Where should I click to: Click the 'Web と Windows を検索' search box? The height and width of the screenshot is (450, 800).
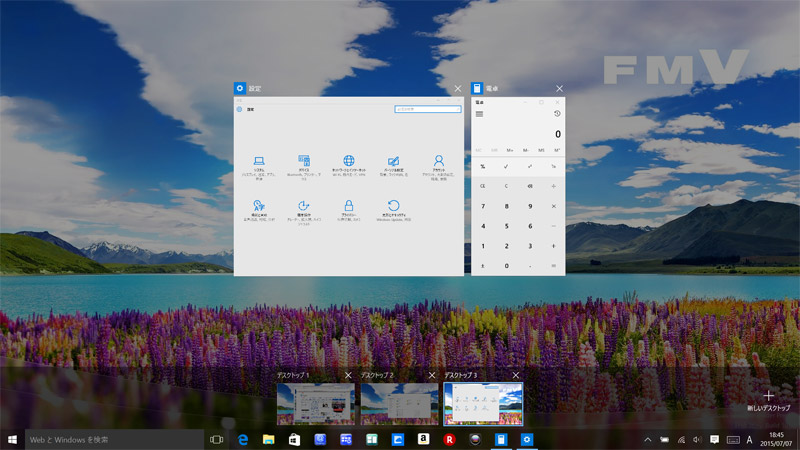110,440
